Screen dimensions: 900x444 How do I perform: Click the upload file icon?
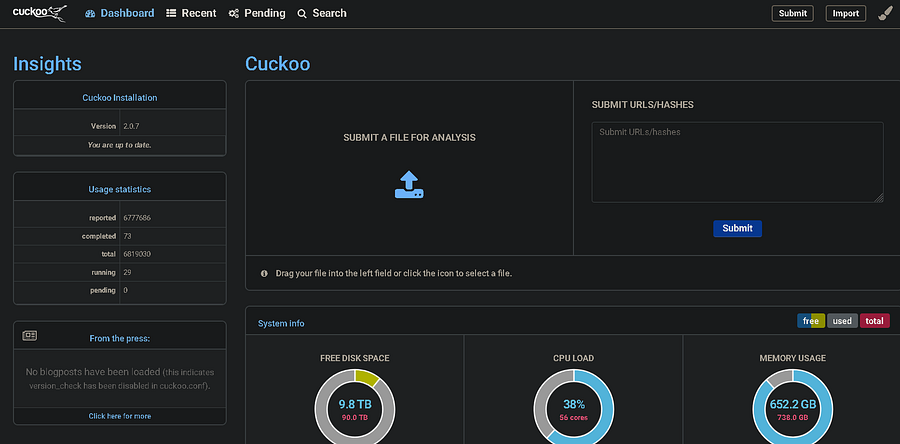409,185
